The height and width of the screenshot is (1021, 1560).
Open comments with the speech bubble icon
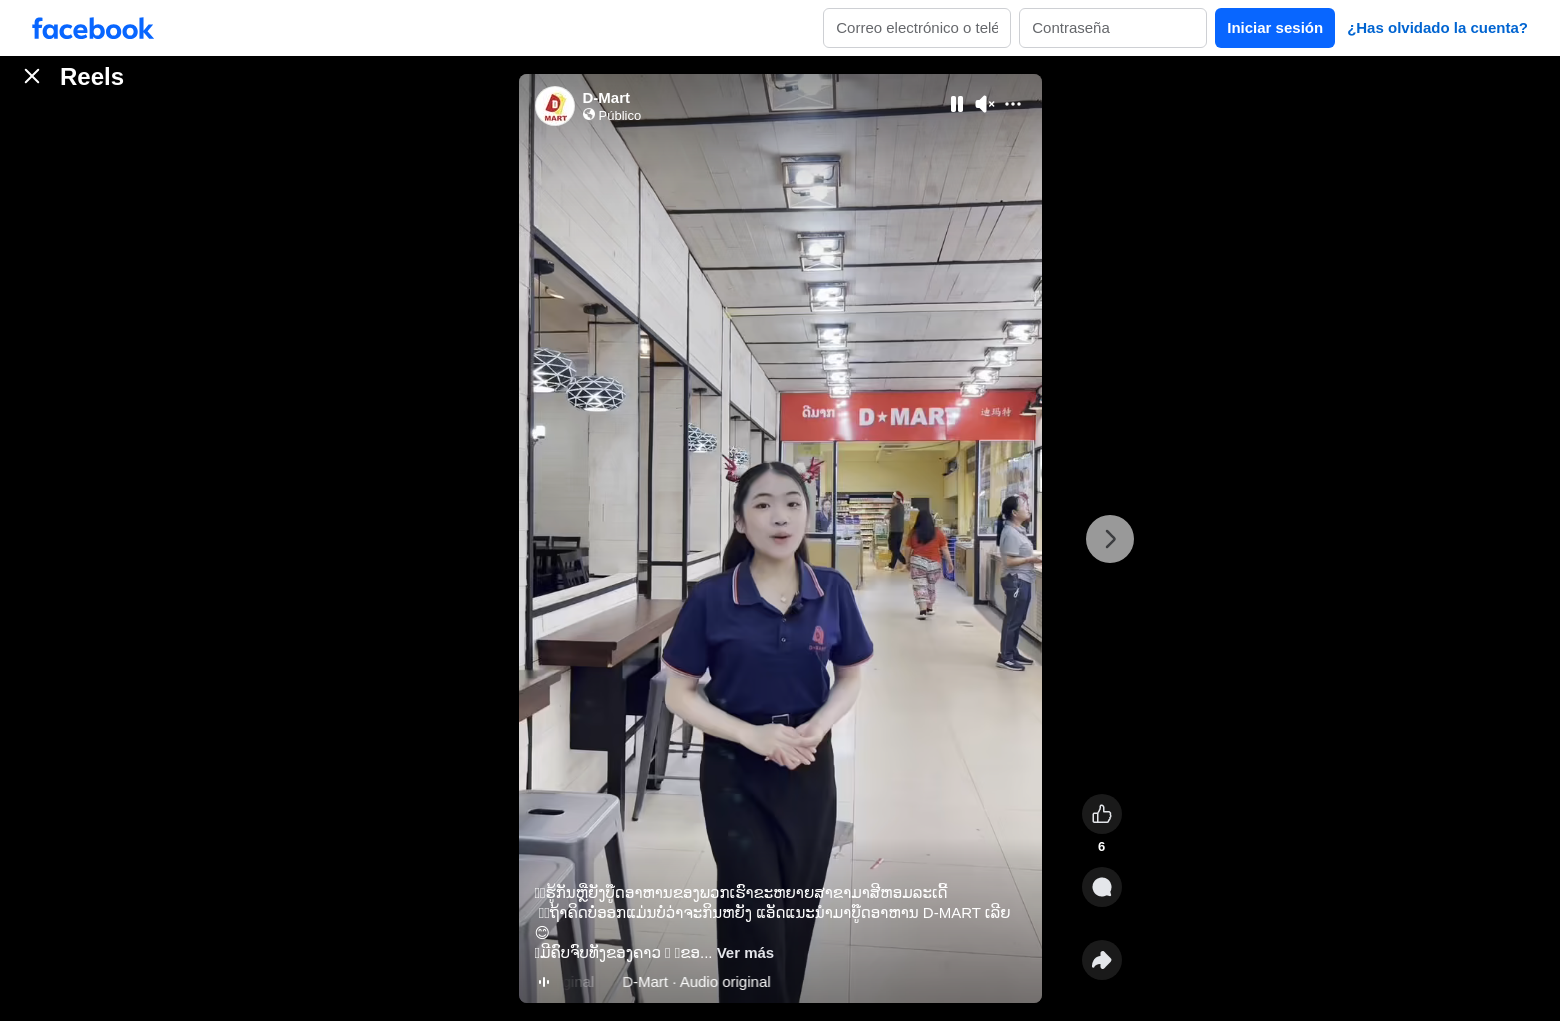point(1102,887)
